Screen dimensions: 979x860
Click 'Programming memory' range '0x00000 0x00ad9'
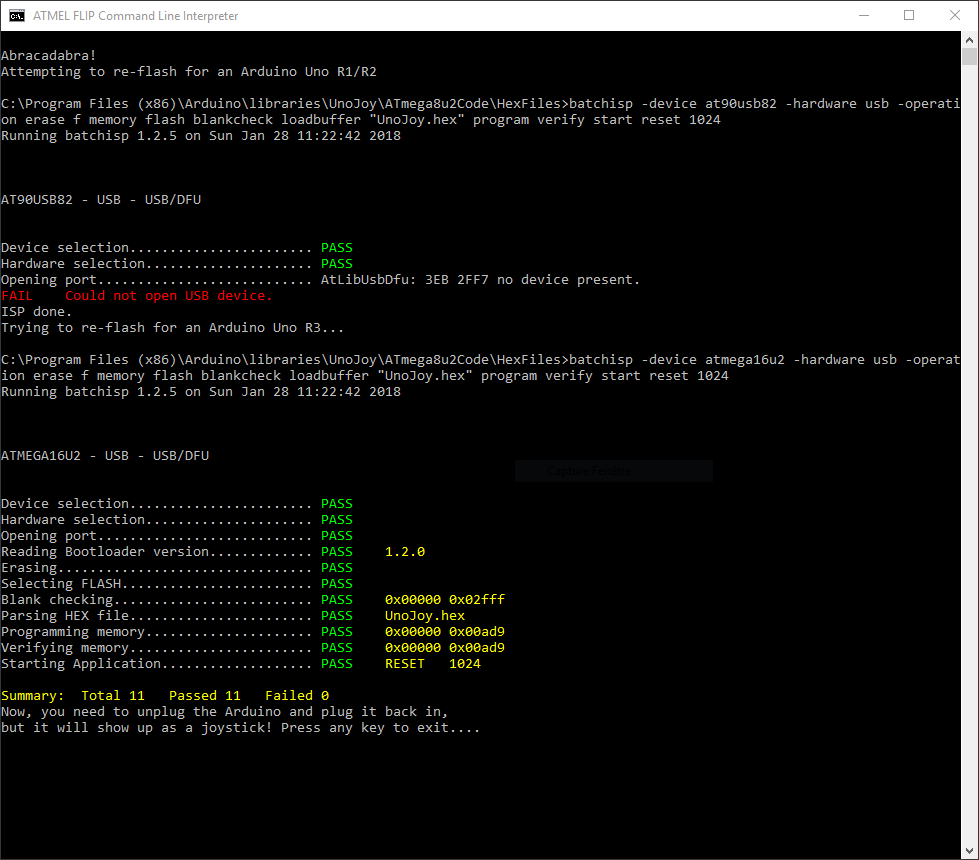click(x=445, y=632)
